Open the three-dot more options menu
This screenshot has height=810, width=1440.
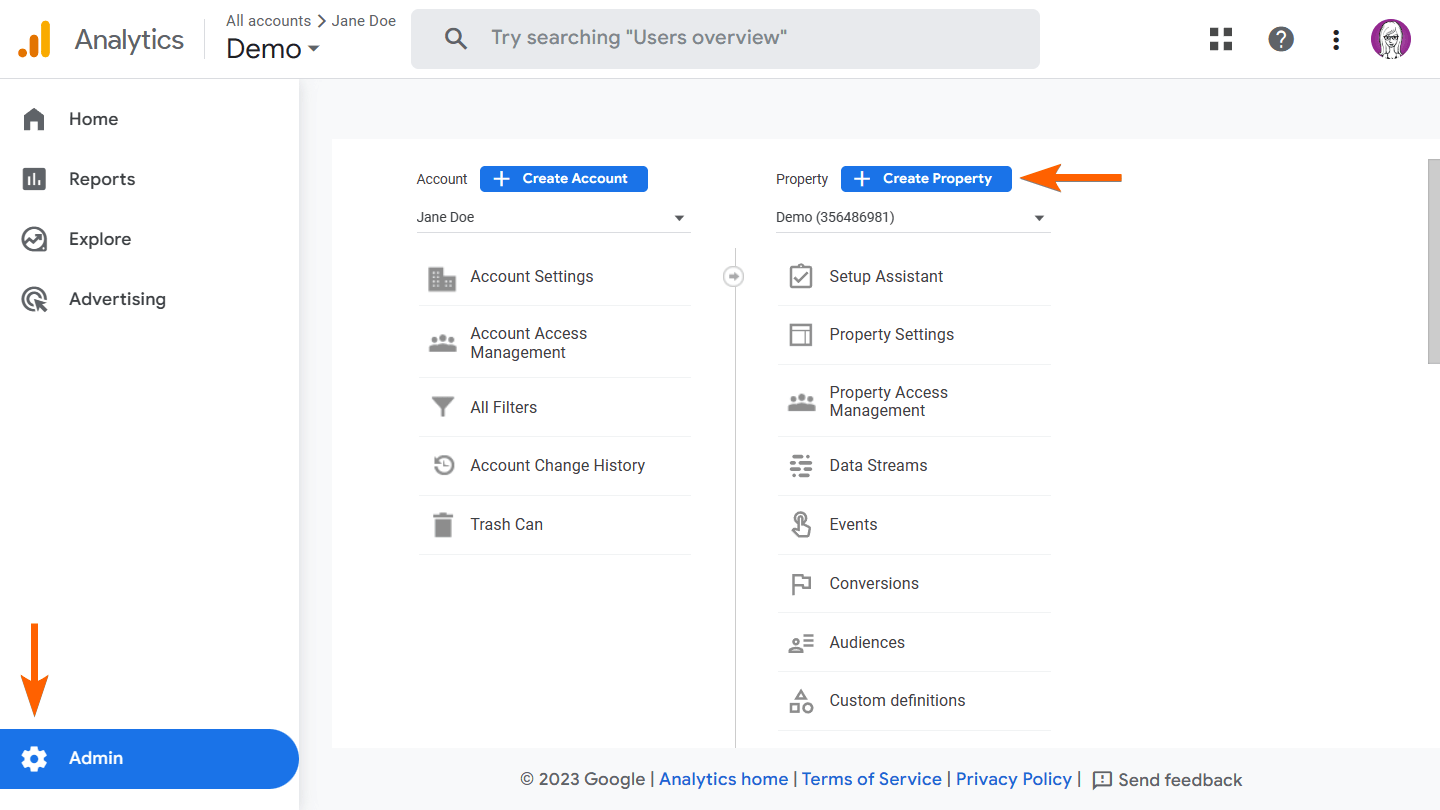point(1336,39)
